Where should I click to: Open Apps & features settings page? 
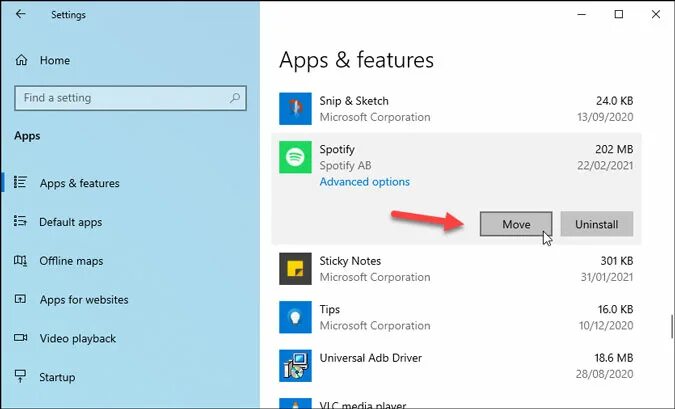point(80,183)
